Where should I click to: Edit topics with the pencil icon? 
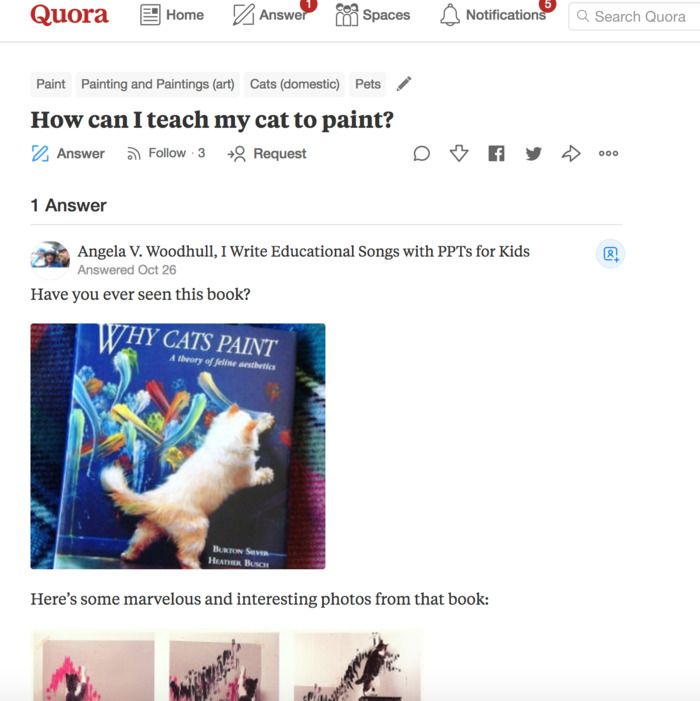(x=404, y=84)
